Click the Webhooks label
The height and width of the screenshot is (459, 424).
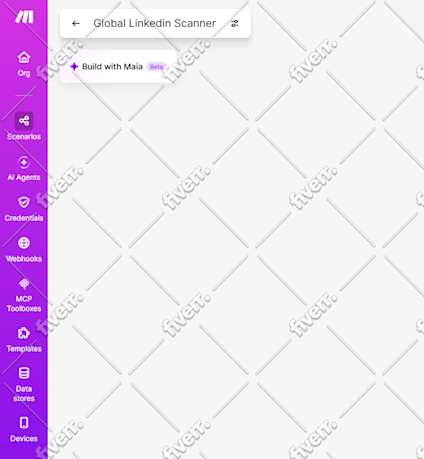pos(24,259)
